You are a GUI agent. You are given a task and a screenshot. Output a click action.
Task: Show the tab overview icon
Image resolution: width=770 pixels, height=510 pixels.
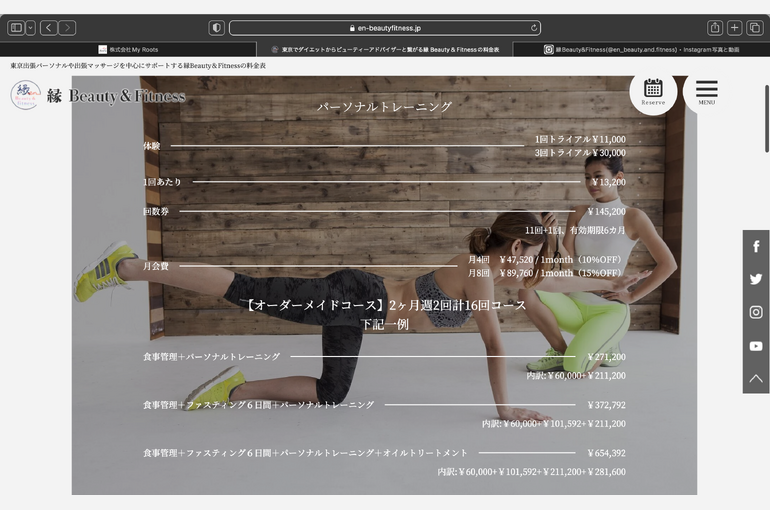point(754,27)
